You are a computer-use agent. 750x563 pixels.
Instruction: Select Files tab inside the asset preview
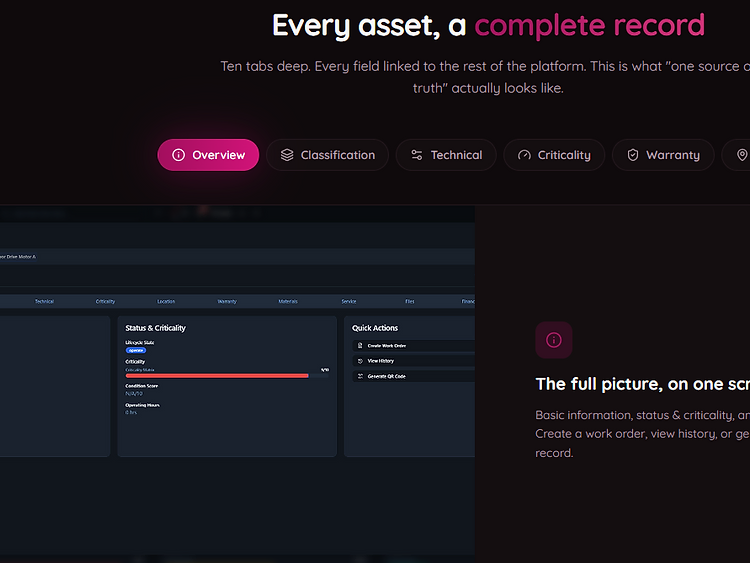[x=410, y=301]
